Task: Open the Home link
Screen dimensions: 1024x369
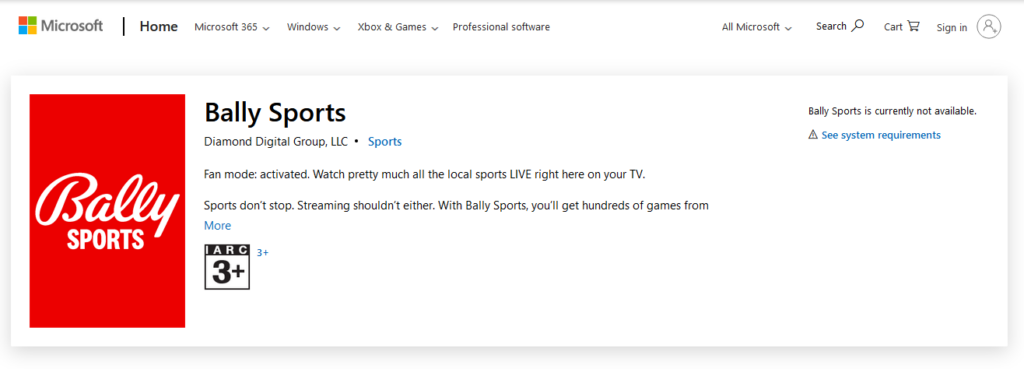Action: [x=159, y=27]
